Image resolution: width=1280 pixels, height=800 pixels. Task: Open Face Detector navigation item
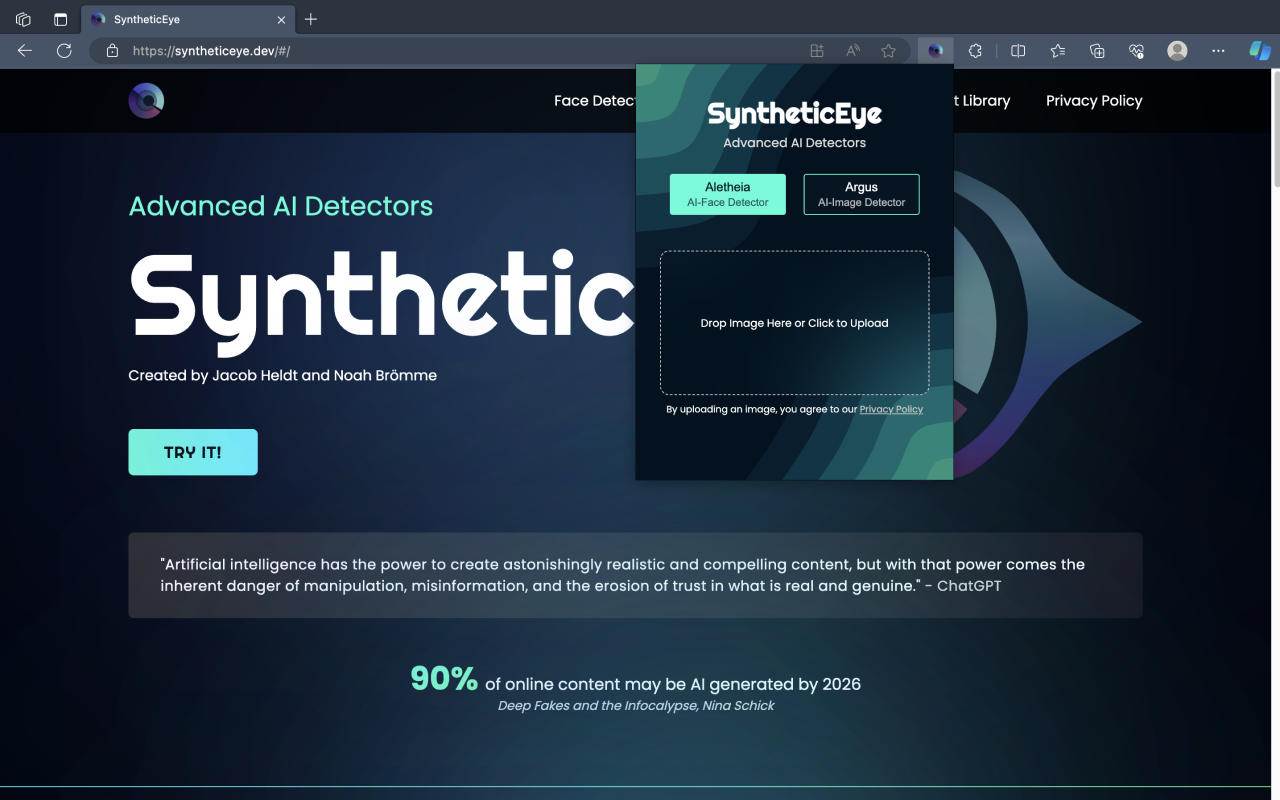click(x=595, y=101)
